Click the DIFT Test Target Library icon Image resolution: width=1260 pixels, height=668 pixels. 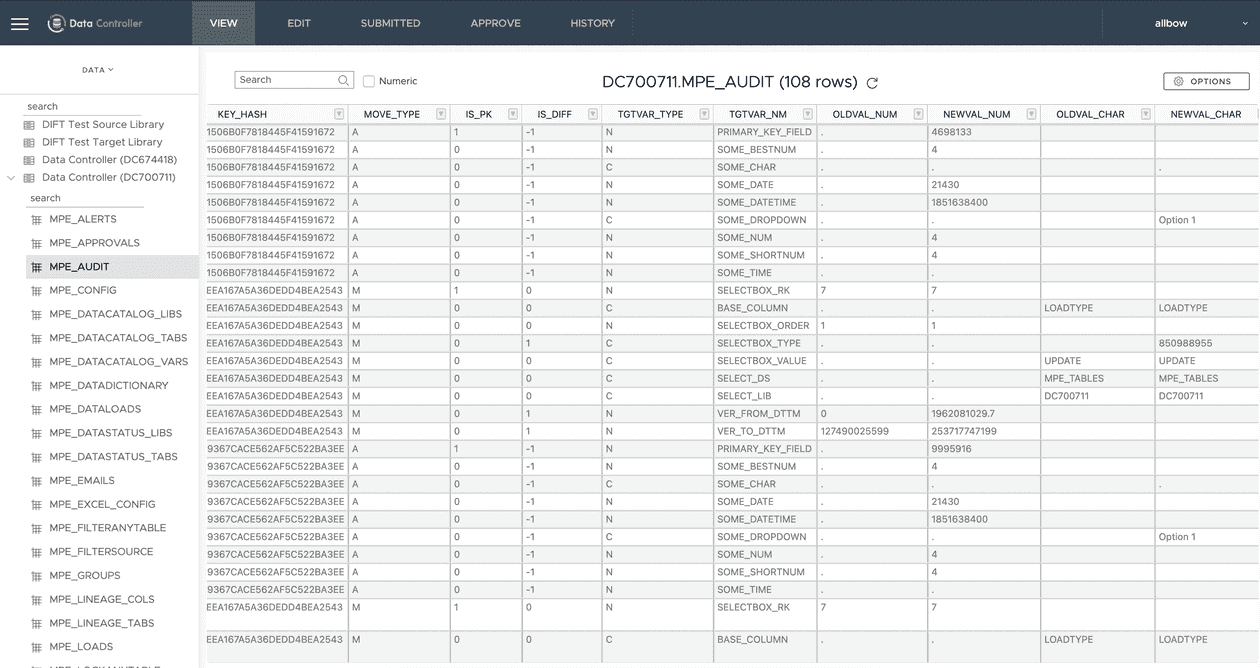29,143
